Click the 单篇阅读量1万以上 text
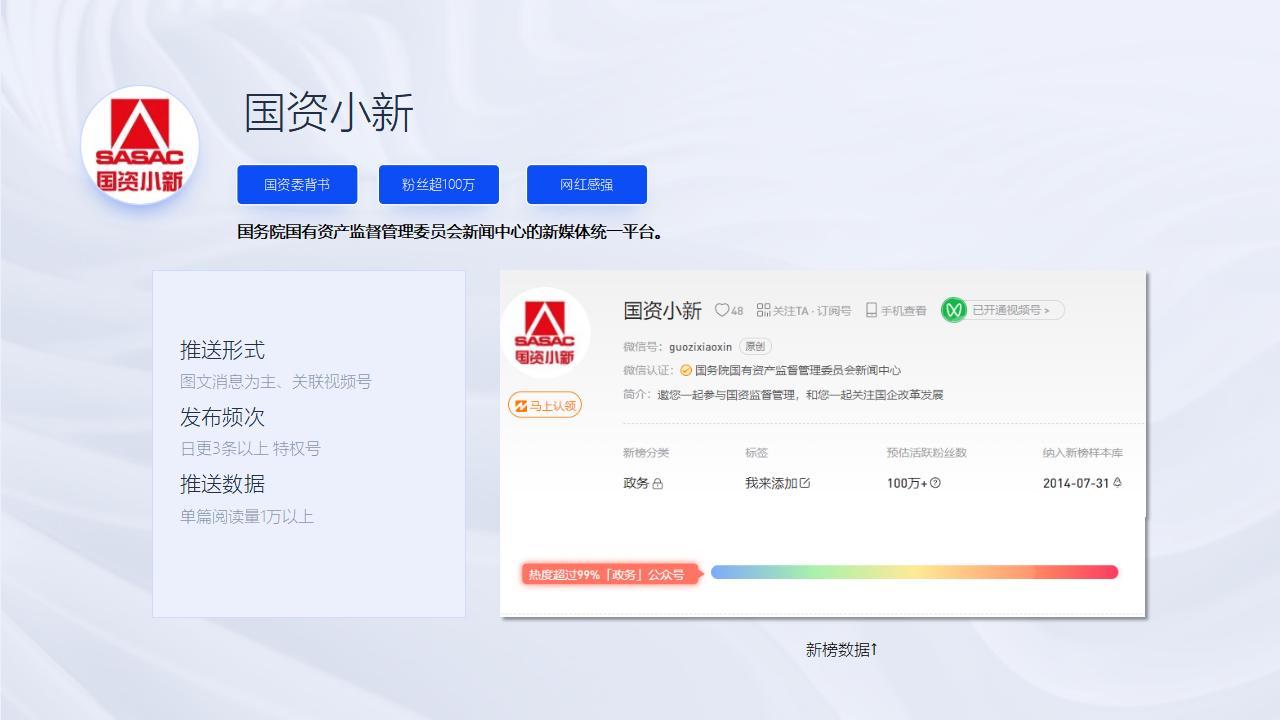1280x720 pixels. pos(247,517)
